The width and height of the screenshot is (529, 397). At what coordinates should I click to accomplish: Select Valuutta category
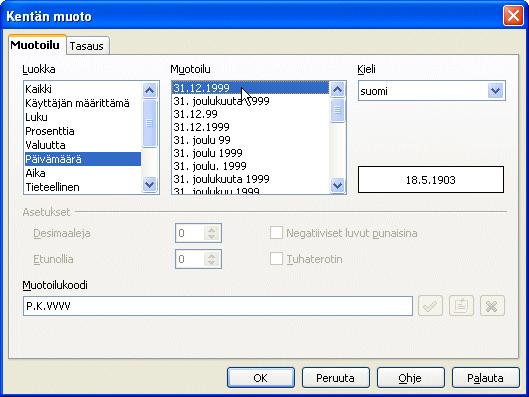coord(83,145)
